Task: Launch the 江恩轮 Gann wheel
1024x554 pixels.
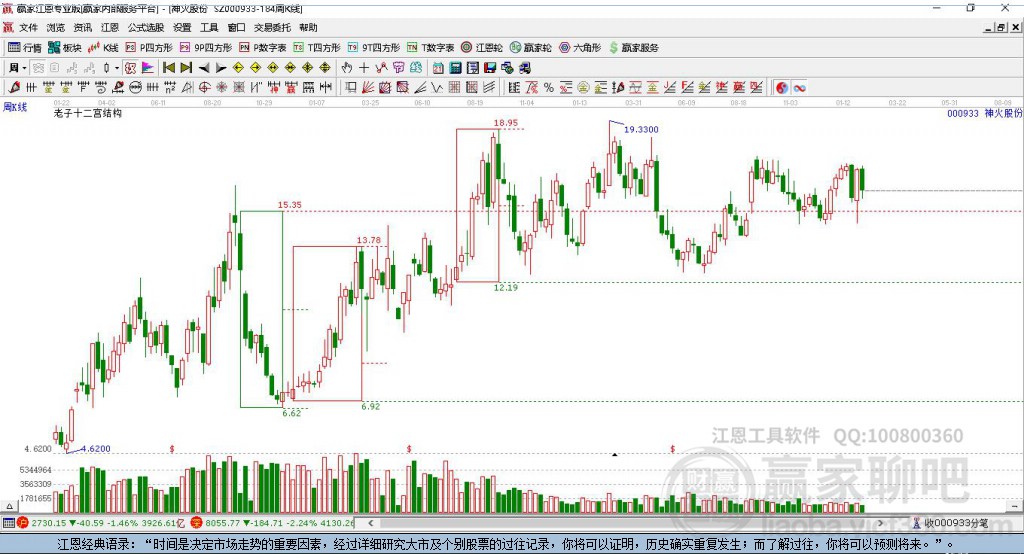Action: [x=482, y=48]
